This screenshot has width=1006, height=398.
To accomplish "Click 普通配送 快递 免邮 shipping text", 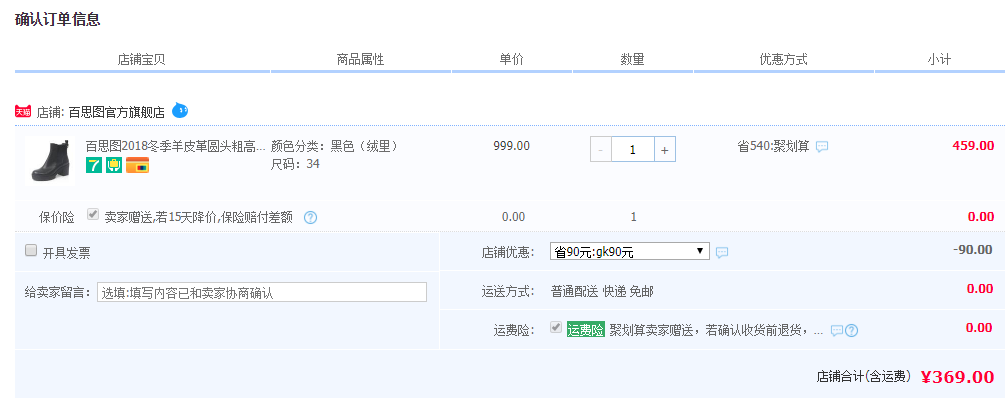I will tap(602, 291).
